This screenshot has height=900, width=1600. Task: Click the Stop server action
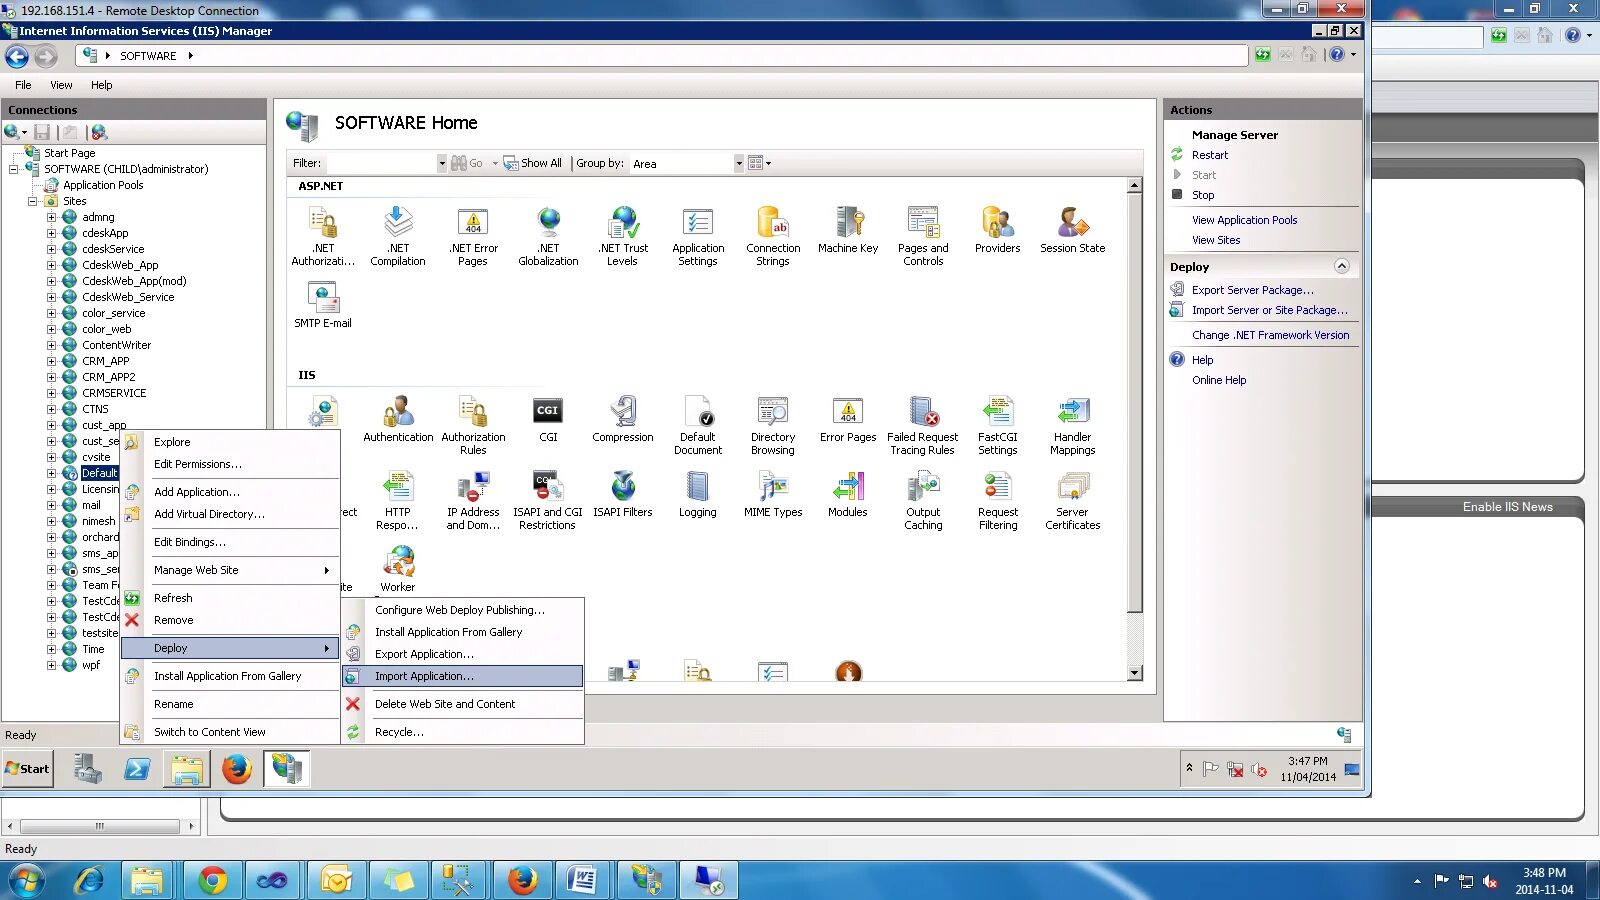(x=1202, y=195)
